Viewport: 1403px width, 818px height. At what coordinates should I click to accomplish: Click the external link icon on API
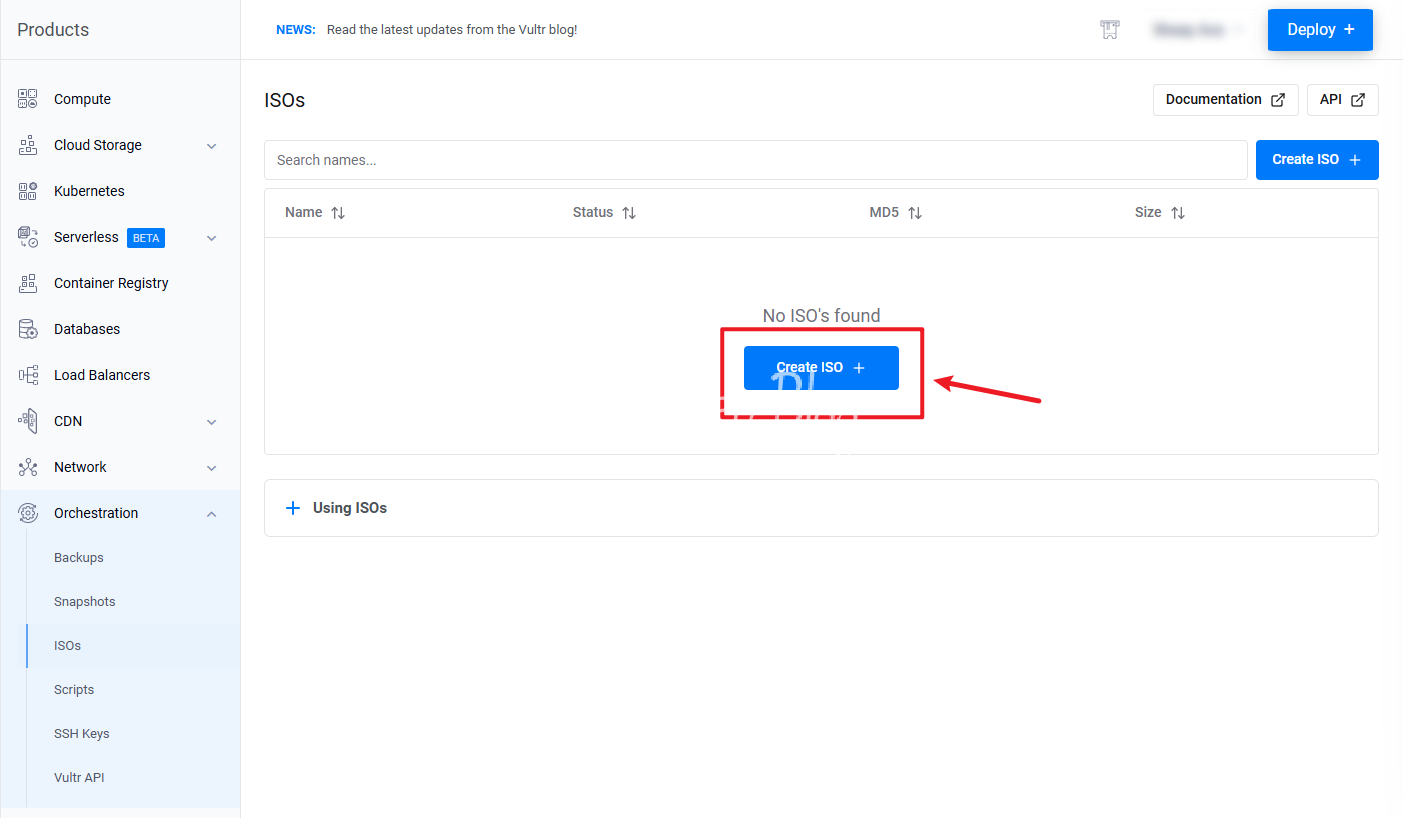pyautogui.click(x=1358, y=100)
